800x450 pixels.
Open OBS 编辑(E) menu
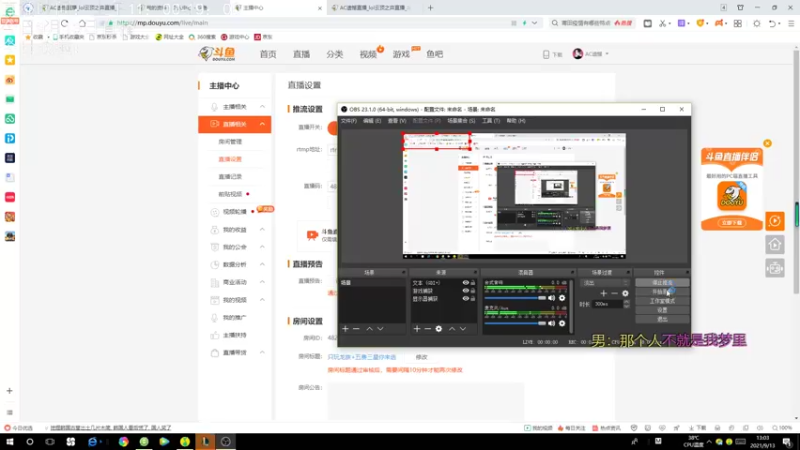pyautogui.click(x=372, y=121)
